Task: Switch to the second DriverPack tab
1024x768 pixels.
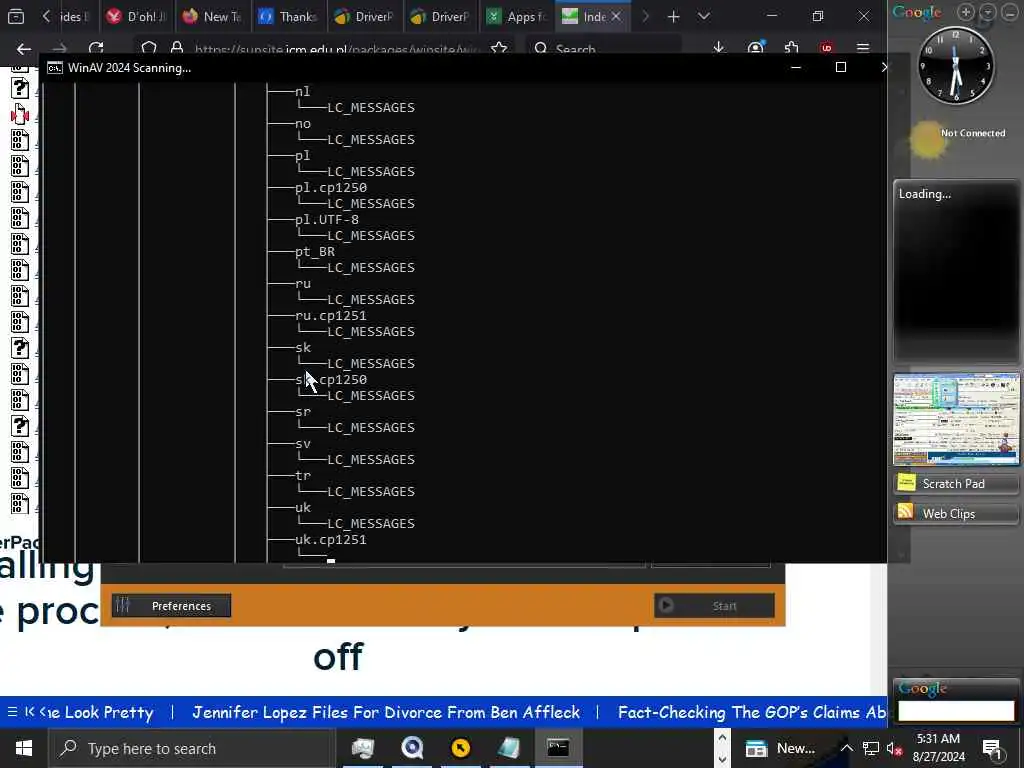Action: [440, 16]
